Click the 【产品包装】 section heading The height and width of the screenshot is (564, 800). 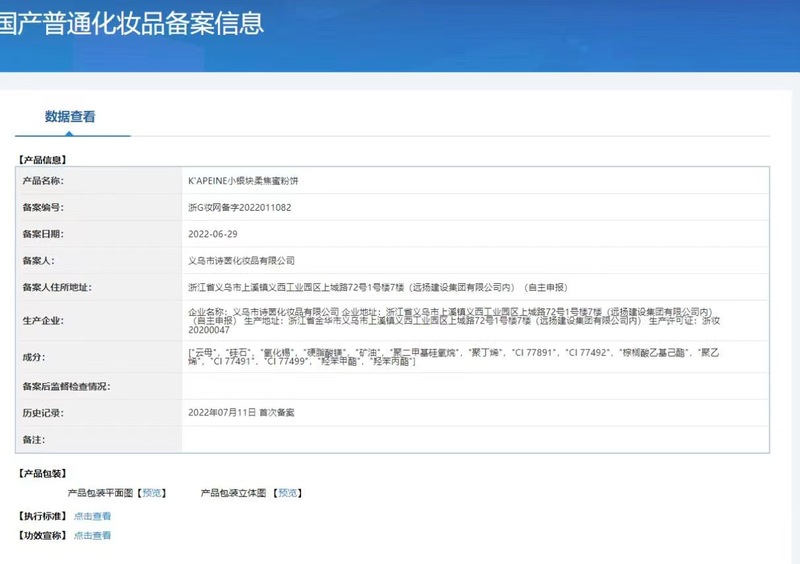[42, 474]
